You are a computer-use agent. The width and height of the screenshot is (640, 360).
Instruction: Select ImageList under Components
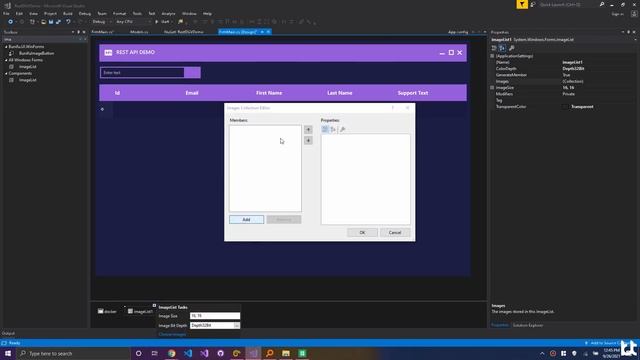[x=27, y=80]
